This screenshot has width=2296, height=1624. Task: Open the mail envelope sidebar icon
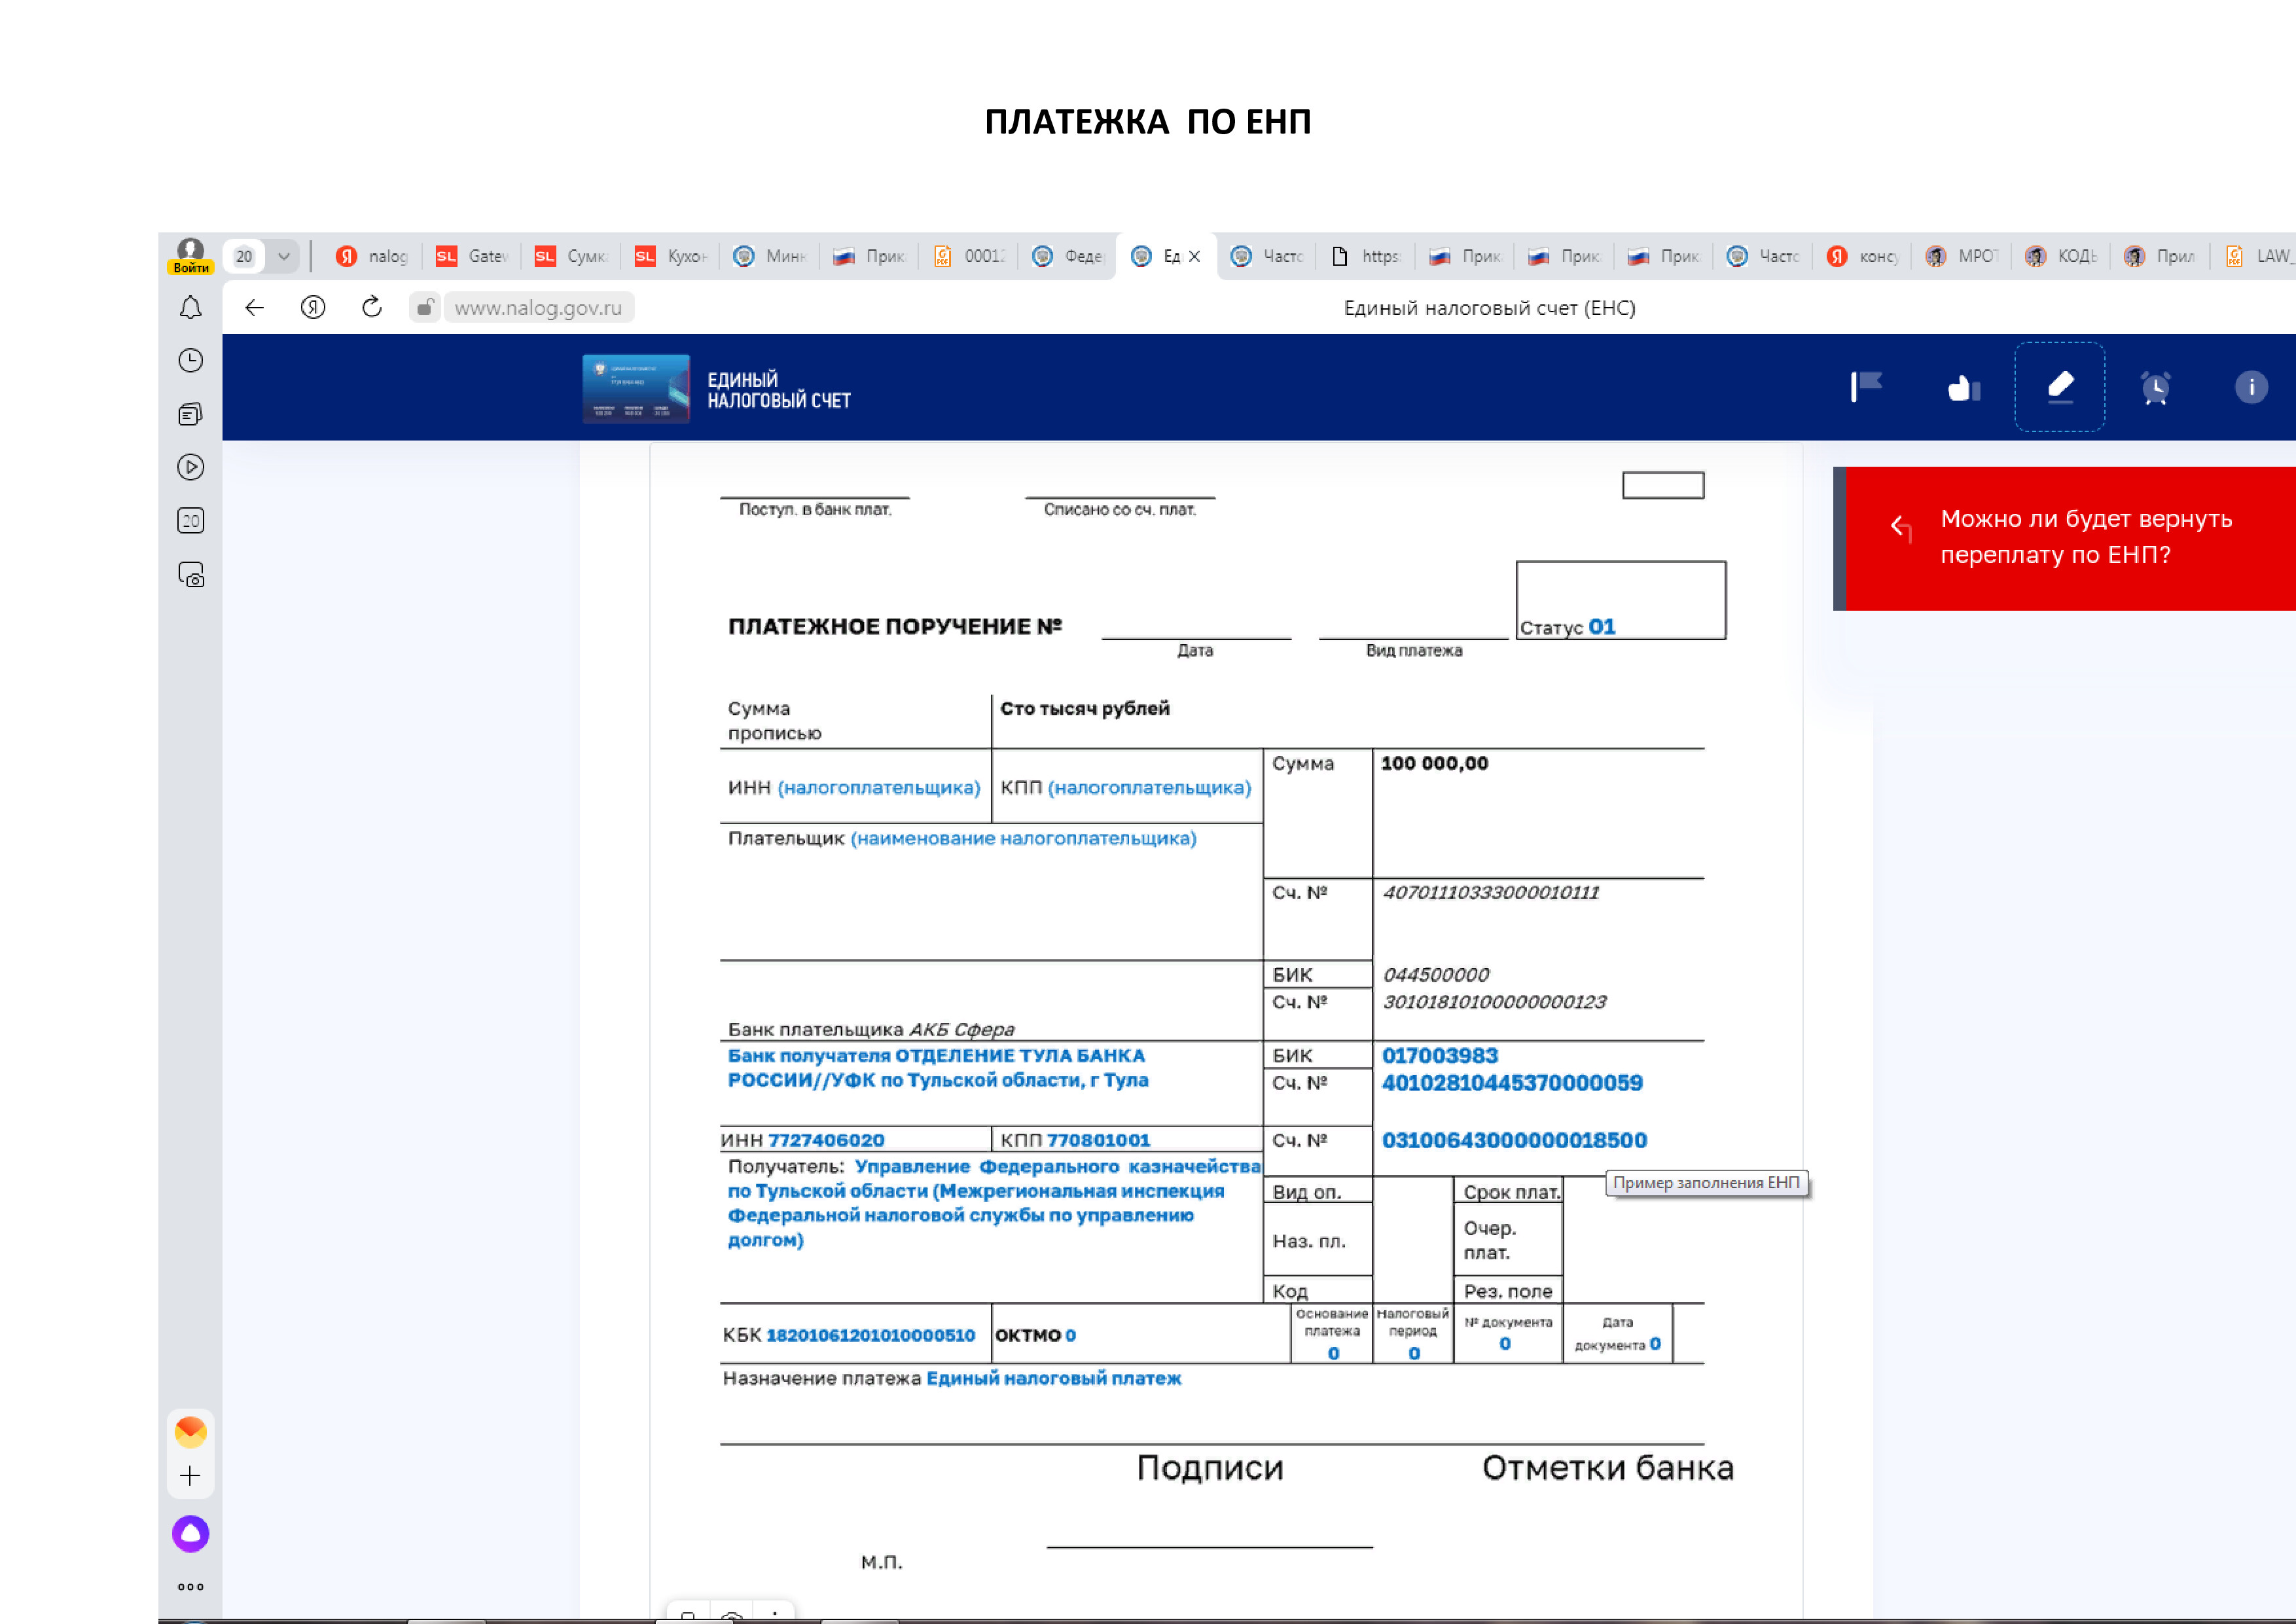pos(190,1432)
